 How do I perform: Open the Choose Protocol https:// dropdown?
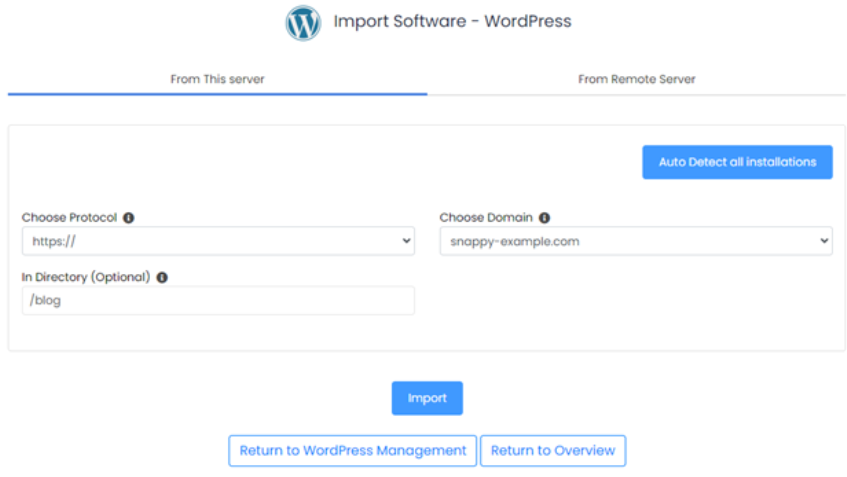click(x=218, y=241)
